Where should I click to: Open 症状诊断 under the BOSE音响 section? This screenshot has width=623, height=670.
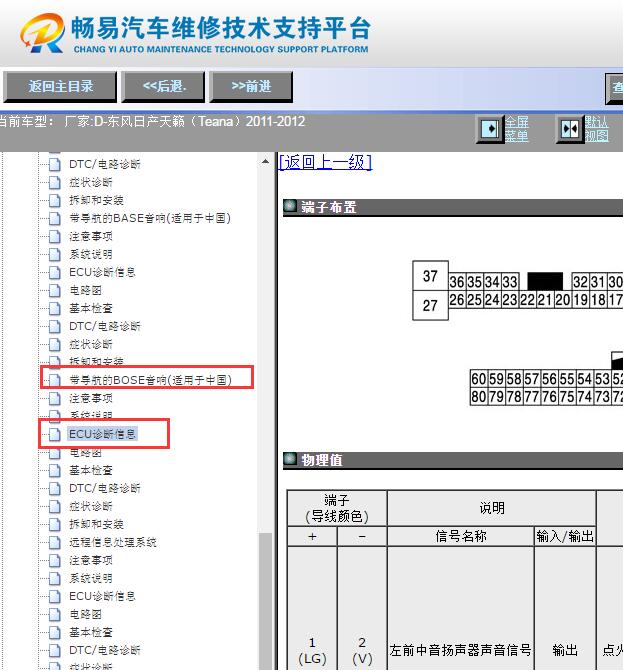[x=91, y=506]
